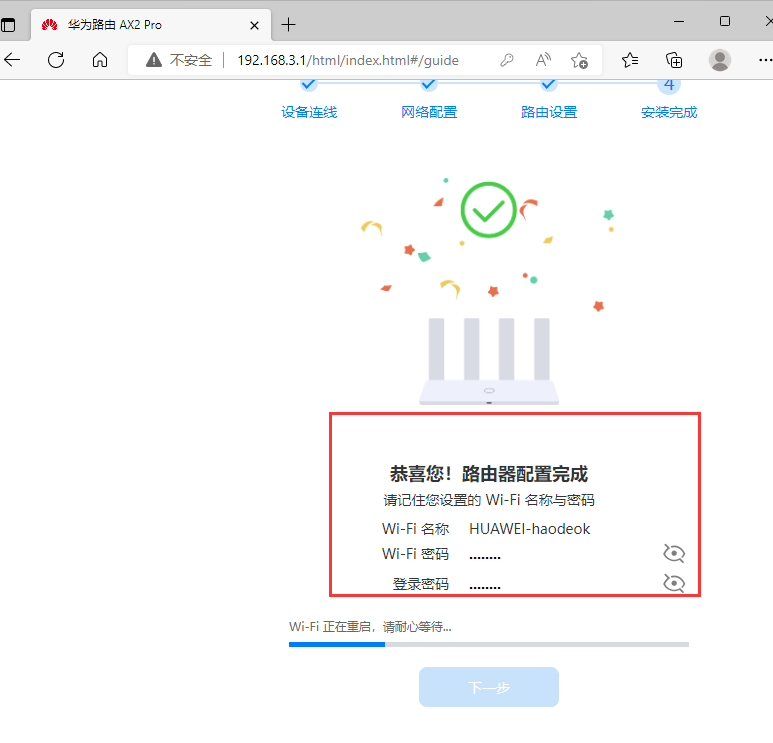Image resolution: width=773 pixels, height=743 pixels.
Task: Open a new browser tab
Action: click(x=288, y=25)
